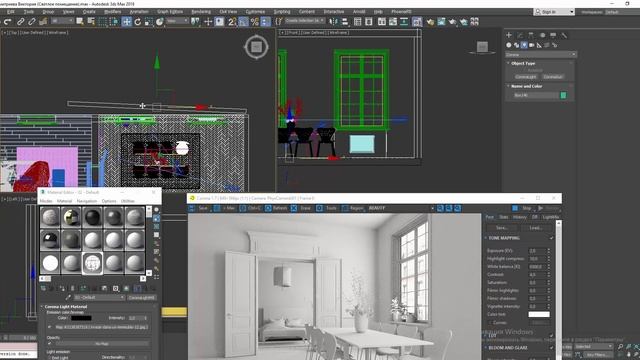Image resolution: width=640 pixels, height=360 pixels.
Task: Open the Material Editor toolbar icon
Action: click(x=417, y=22)
